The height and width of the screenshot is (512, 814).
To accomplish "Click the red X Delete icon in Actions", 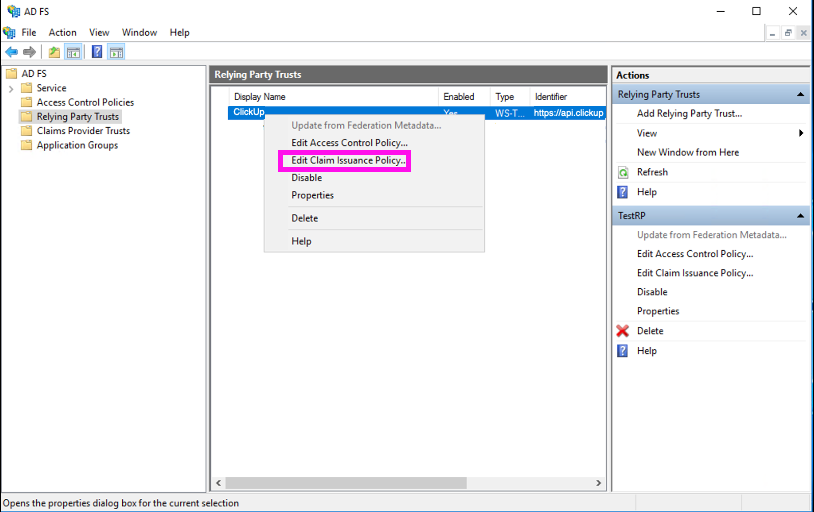I will 623,331.
